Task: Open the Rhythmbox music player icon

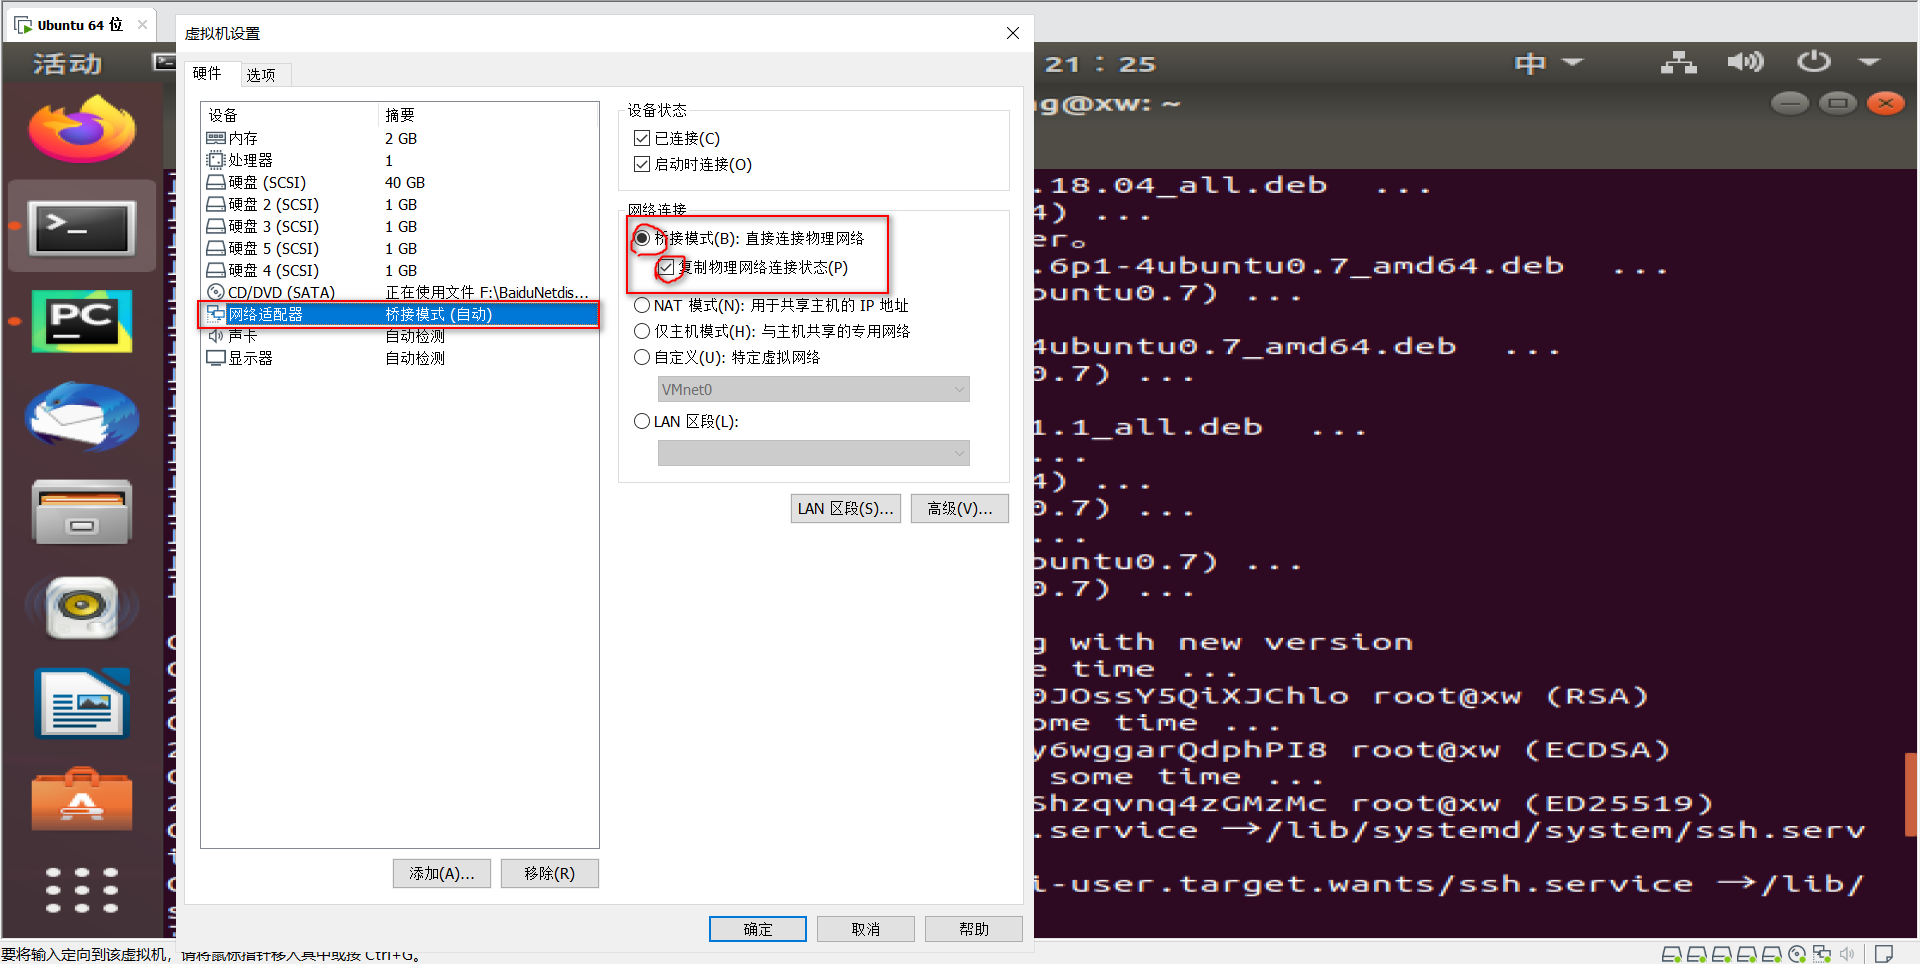Action: tap(80, 607)
